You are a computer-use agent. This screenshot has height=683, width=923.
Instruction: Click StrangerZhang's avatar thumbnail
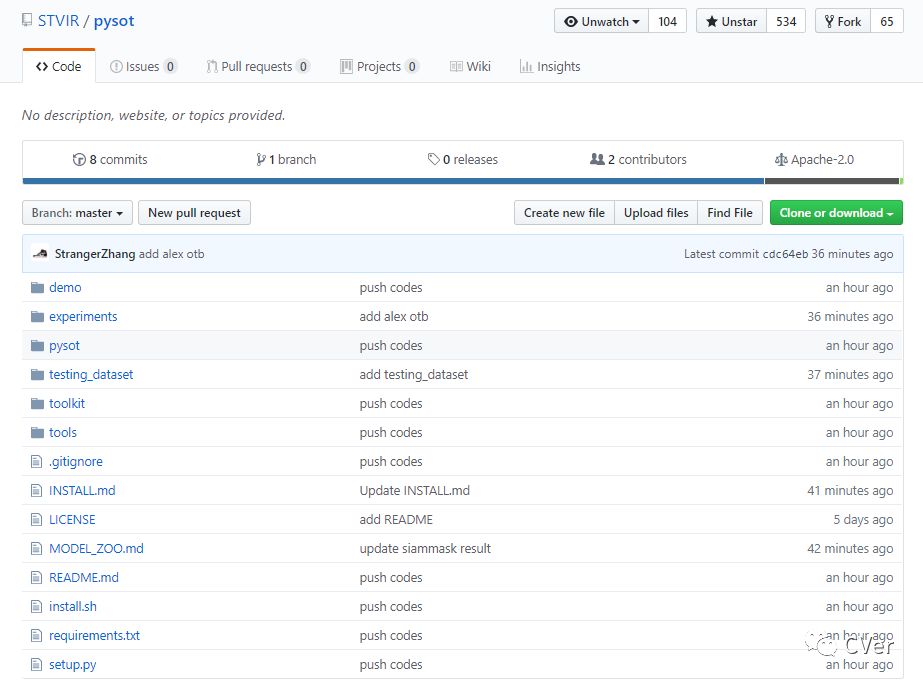click(x=40, y=254)
